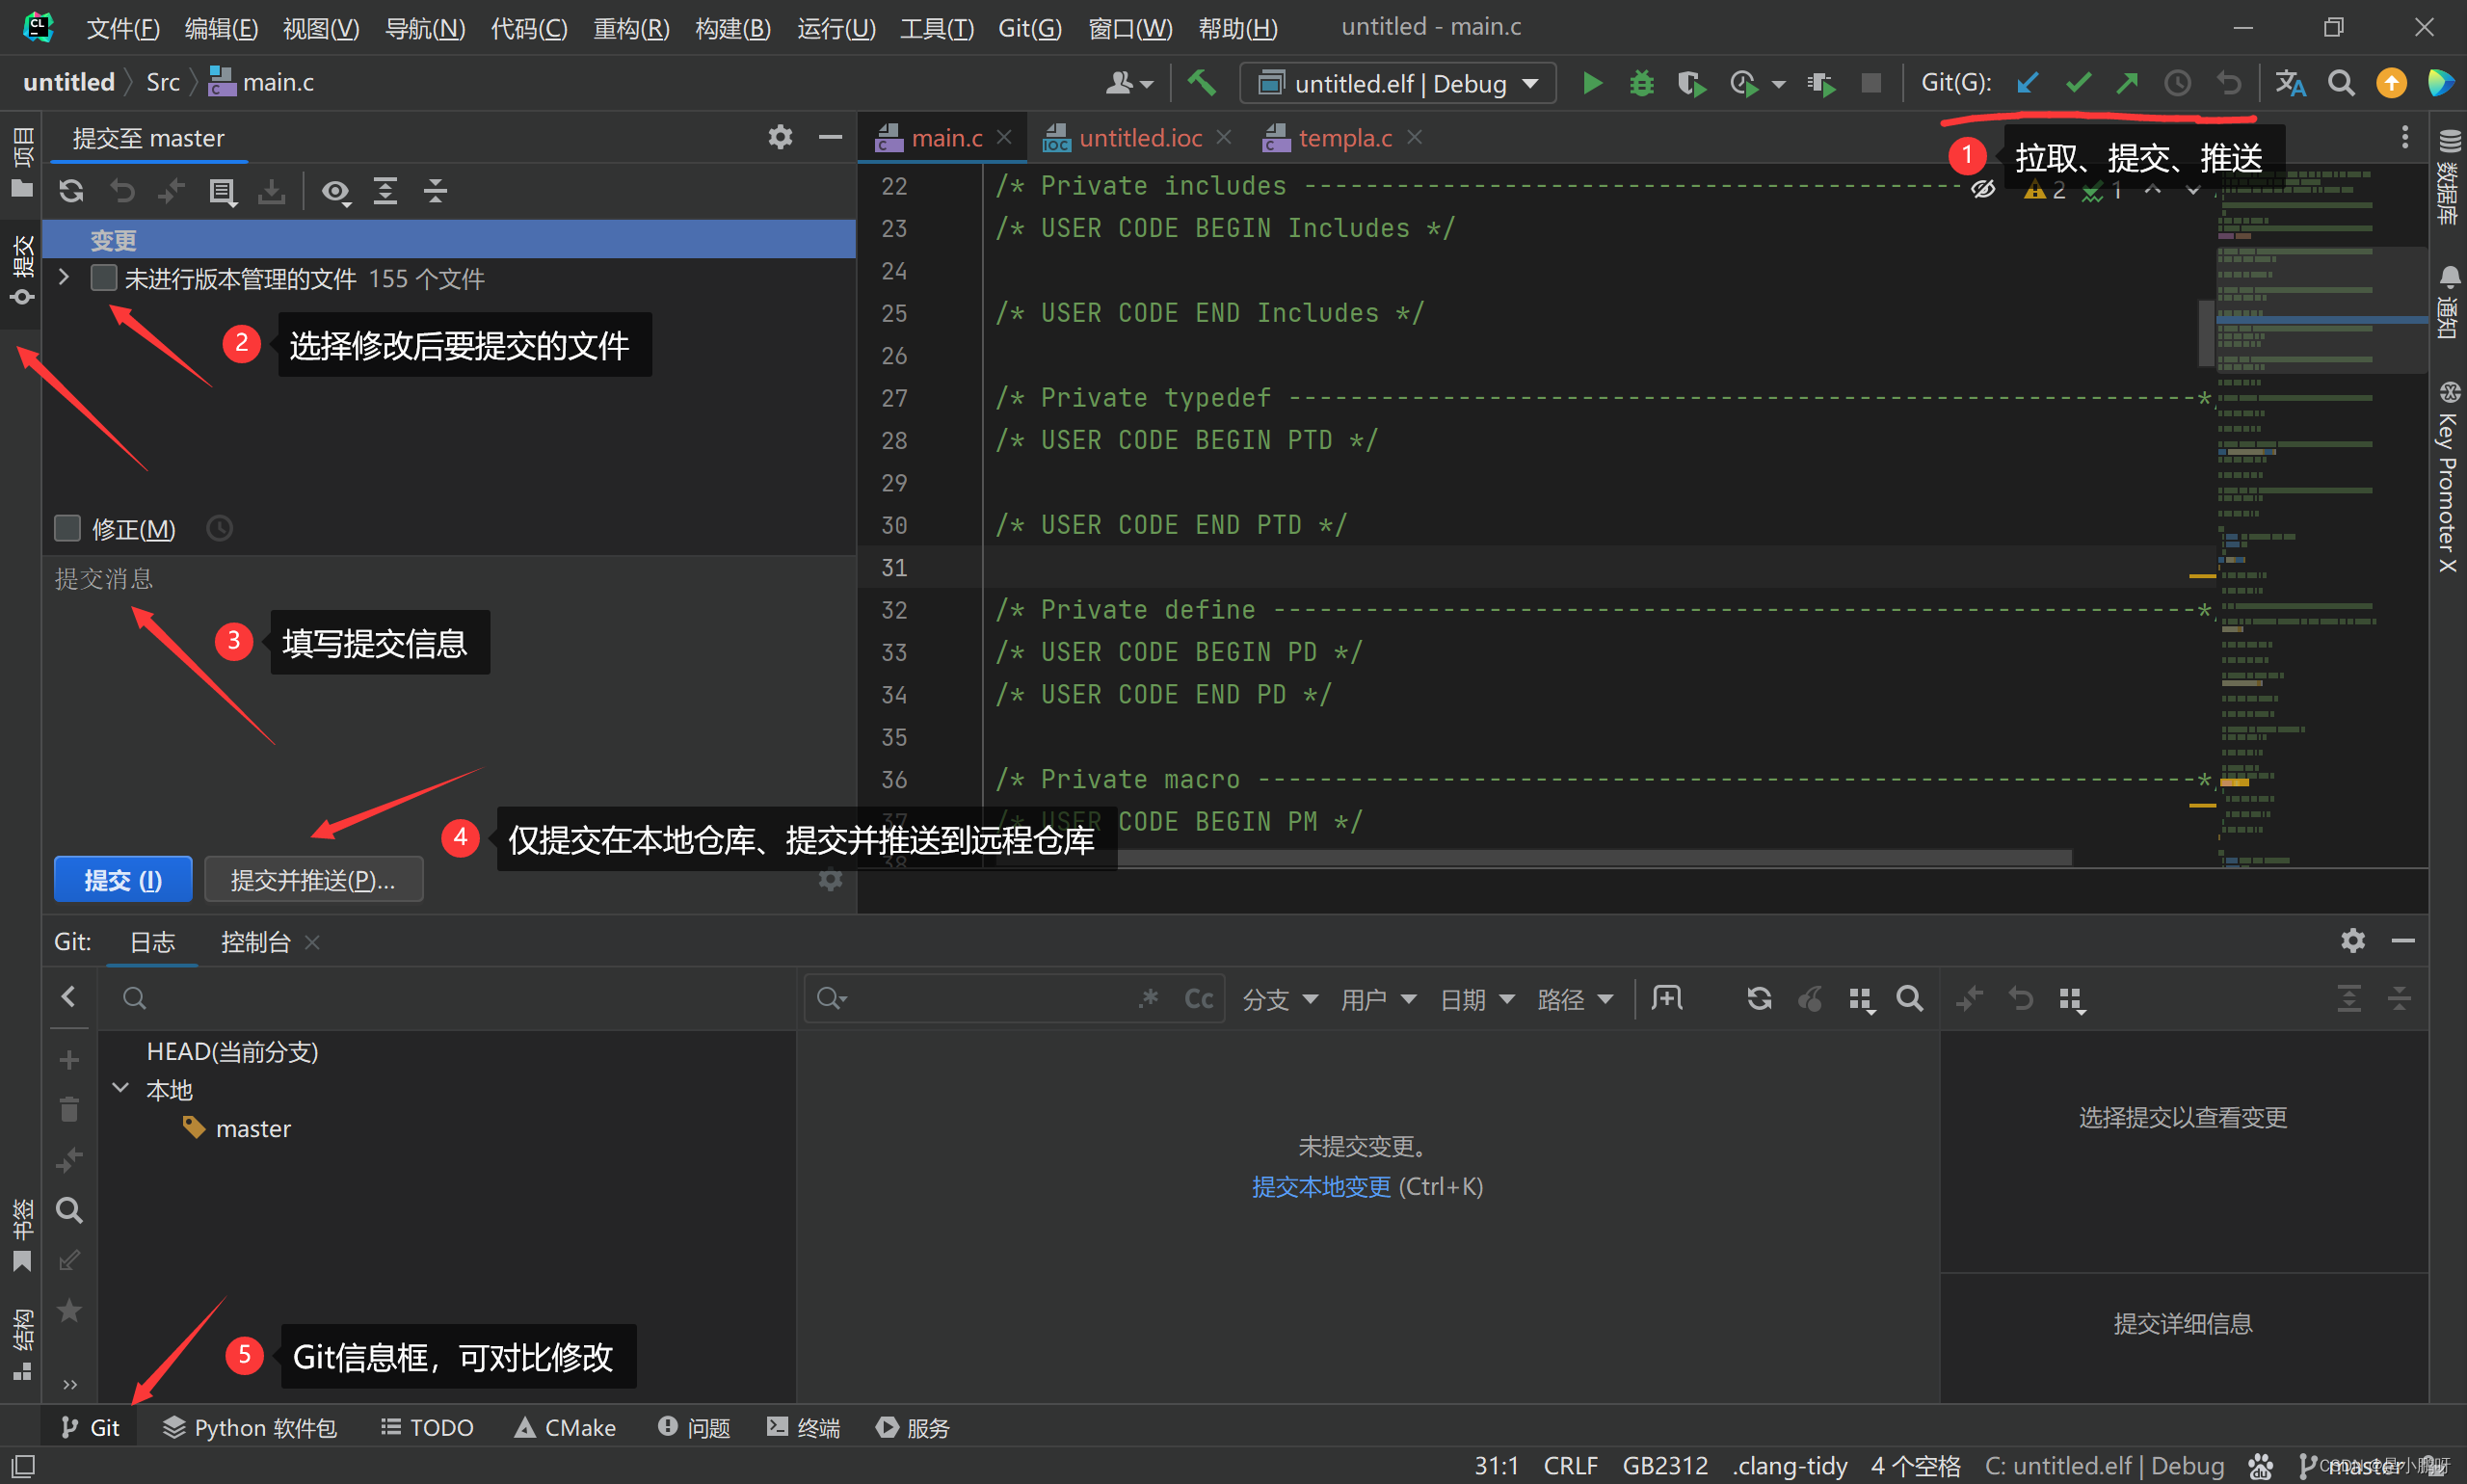Click the 提交本地变更 link
The image size is (2467, 1484).
[1320, 1186]
